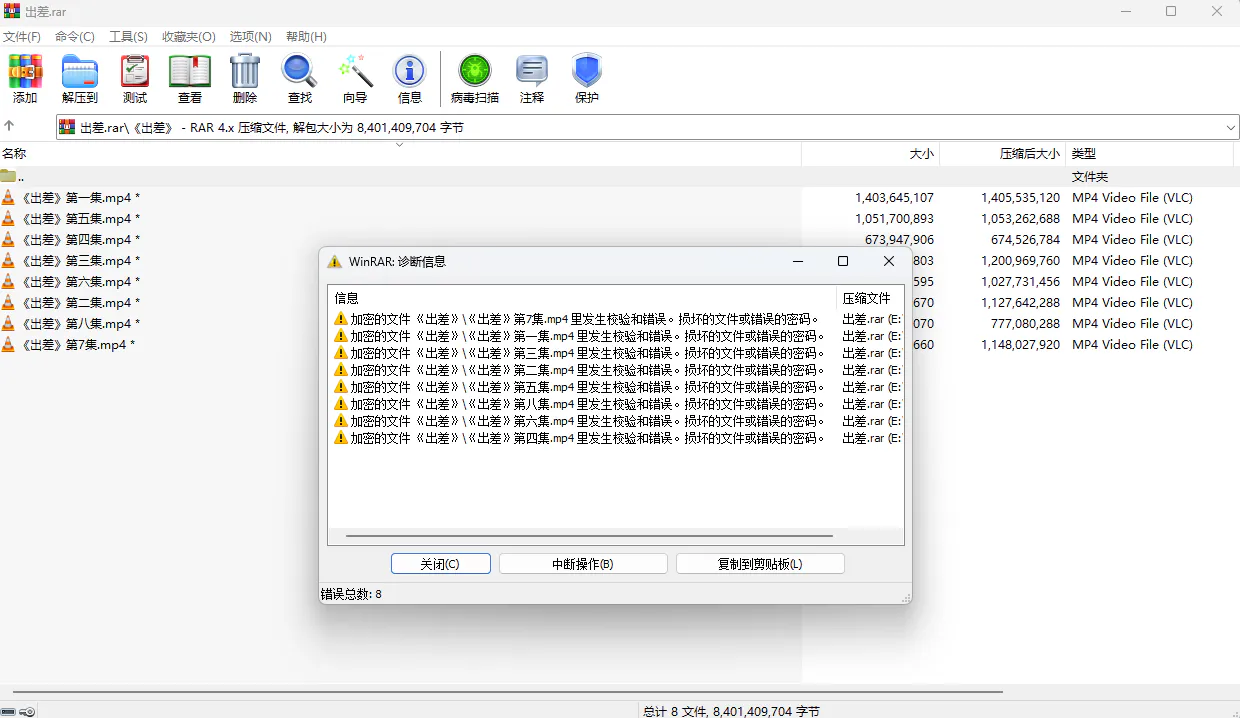Image resolution: width=1240 pixels, height=718 pixels.
Task: Click the 保护 (Protect) shield icon
Action: (x=587, y=79)
